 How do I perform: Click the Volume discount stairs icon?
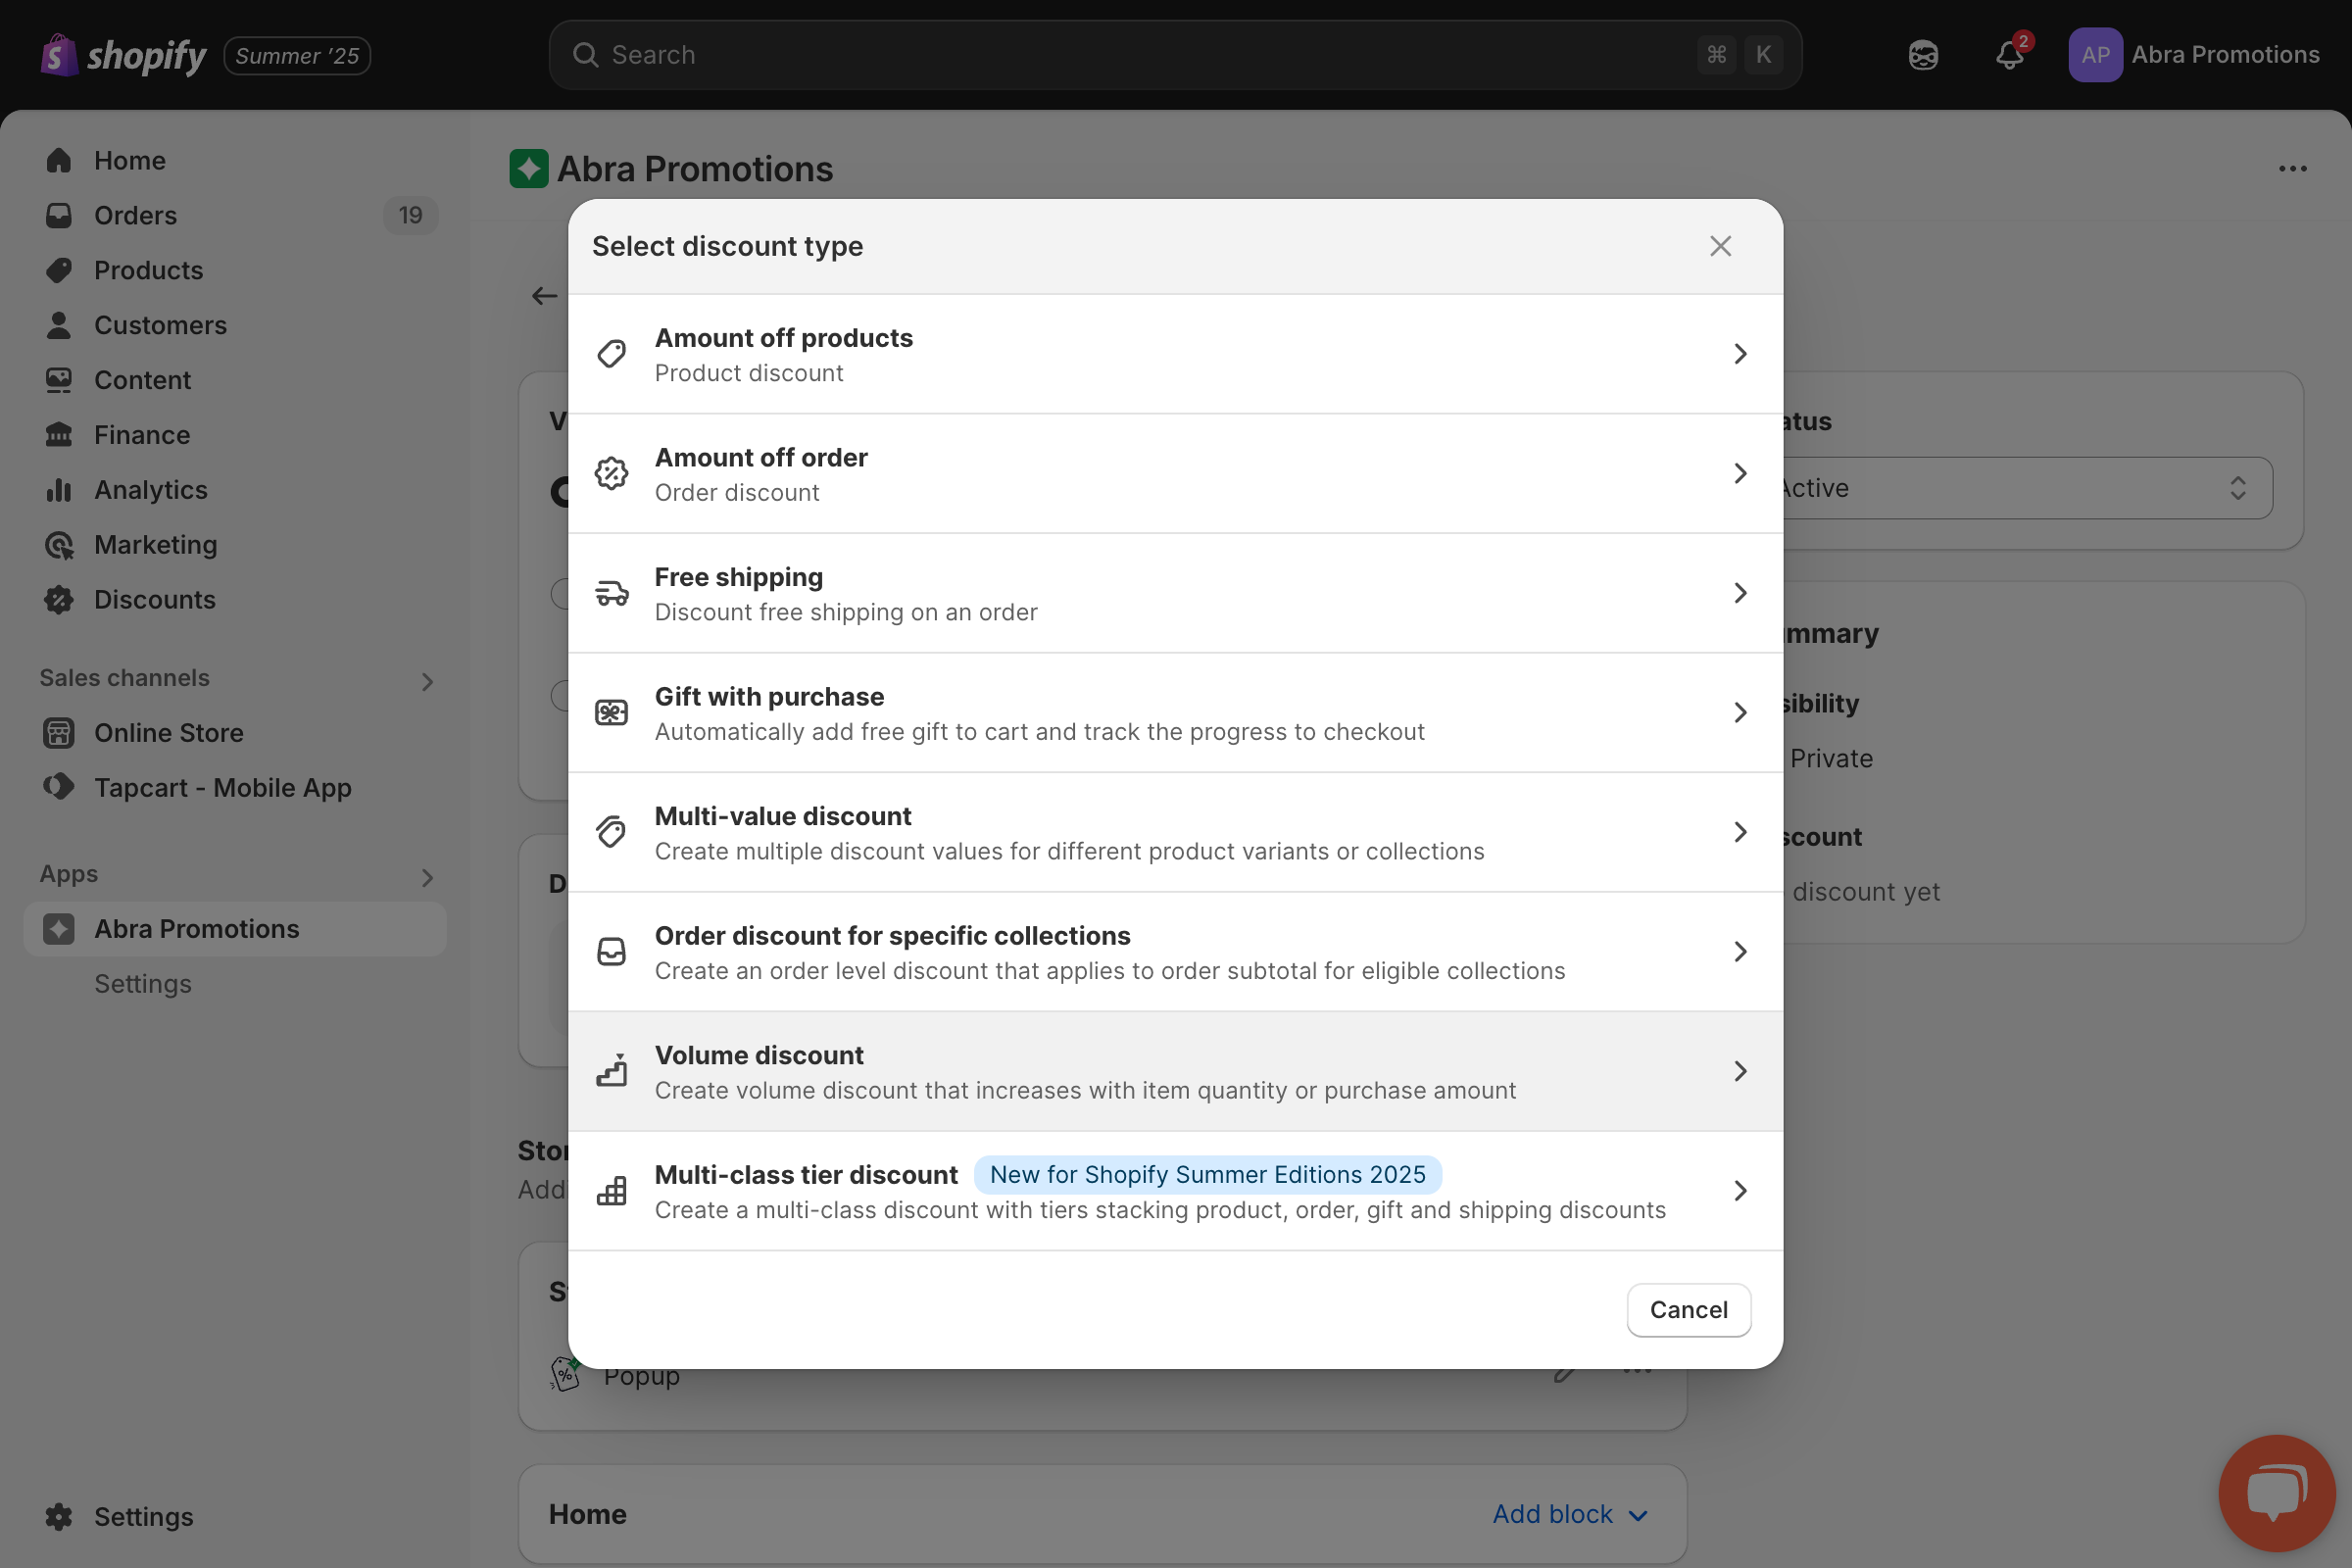click(x=612, y=1071)
